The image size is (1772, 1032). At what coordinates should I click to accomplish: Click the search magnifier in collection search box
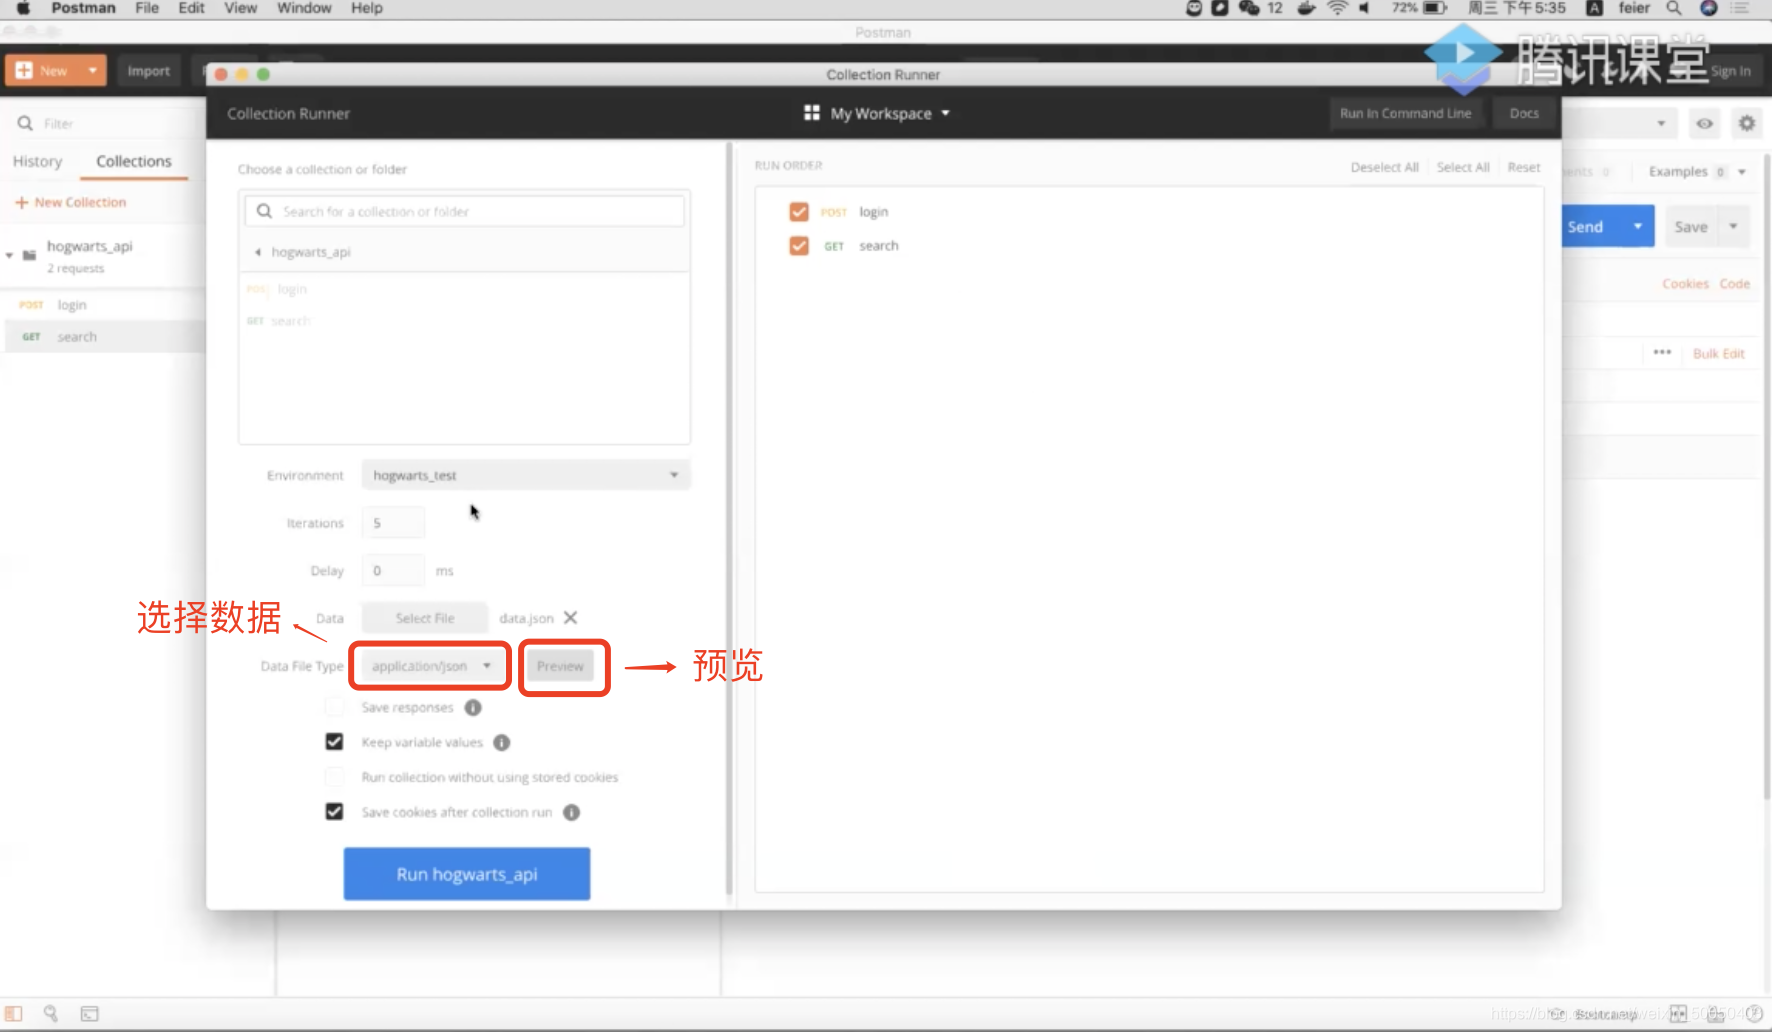pyautogui.click(x=264, y=211)
